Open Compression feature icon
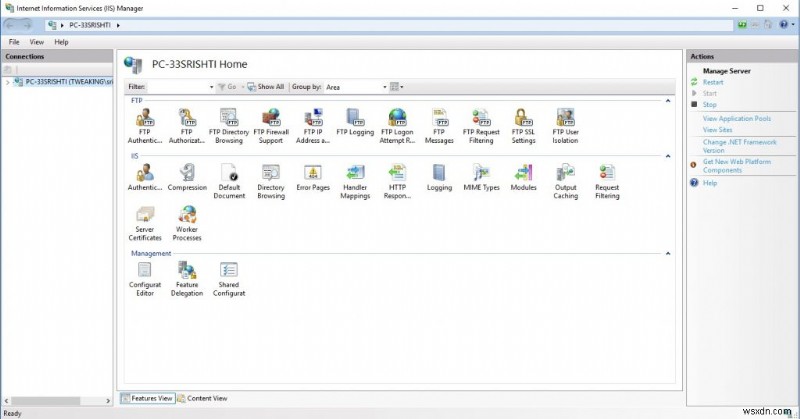The width and height of the screenshot is (800, 419). (187, 178)
